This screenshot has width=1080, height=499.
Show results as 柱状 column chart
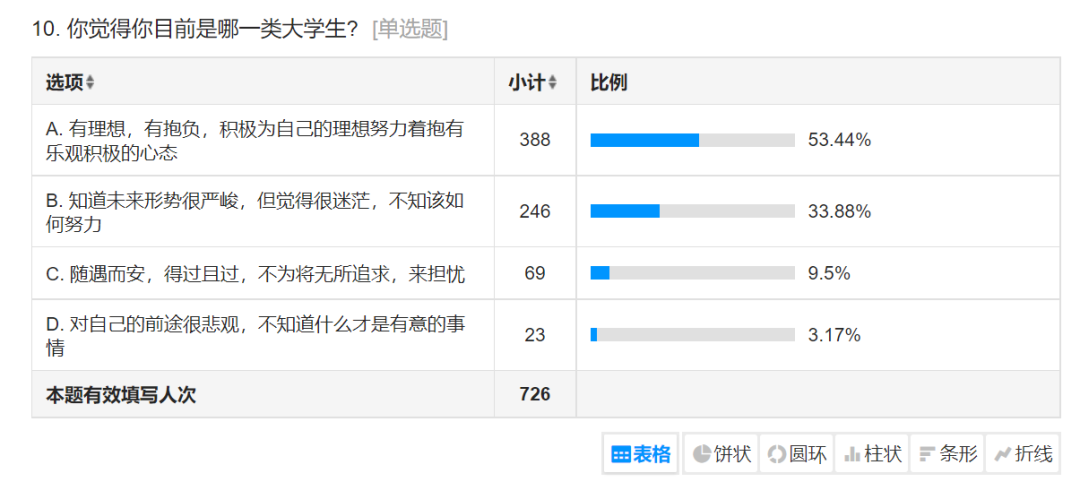pyautogui.click(x=872, y=454)
